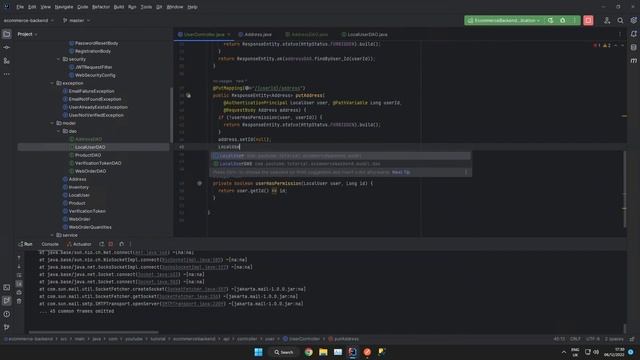The image size is (640, 360).
Task: Open Notifications bell icon
Action: click(633, 34)
